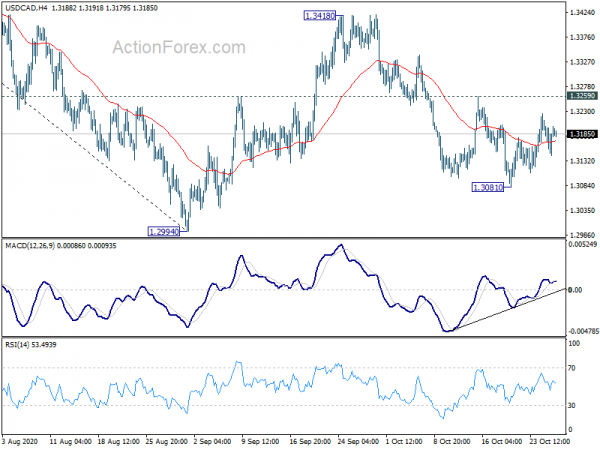This screenshot has width=600, height=450.
Task: Click the 24 Sep 04:00 date label
Action: [358, 441]
